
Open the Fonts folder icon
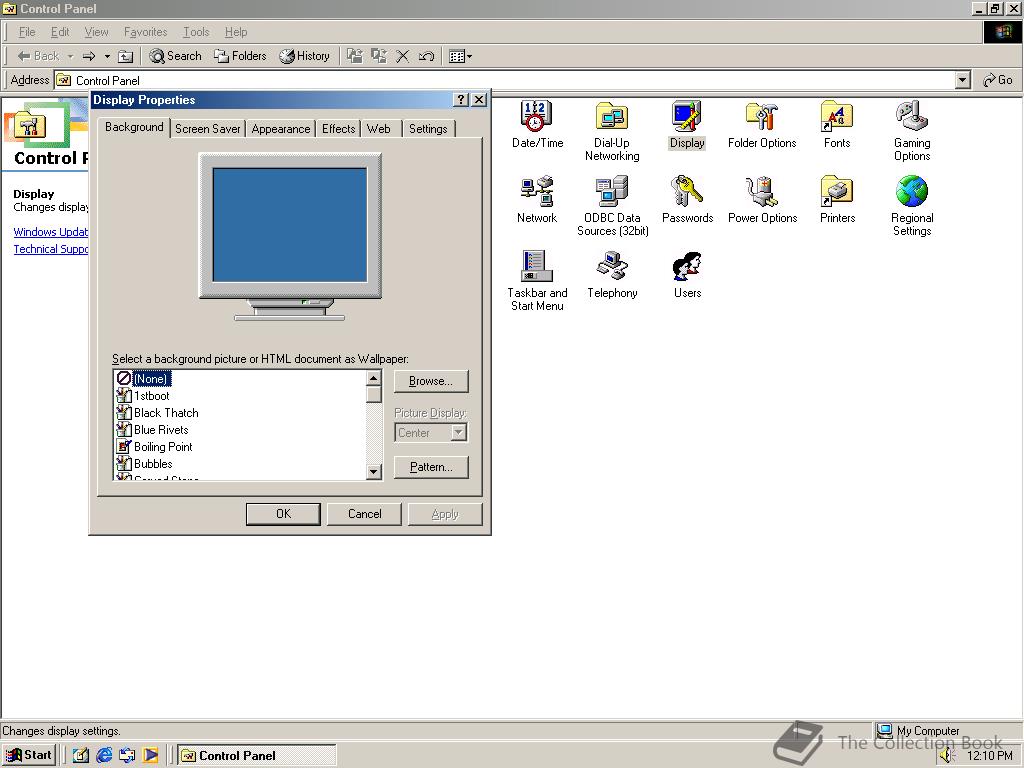coord(837,124)
